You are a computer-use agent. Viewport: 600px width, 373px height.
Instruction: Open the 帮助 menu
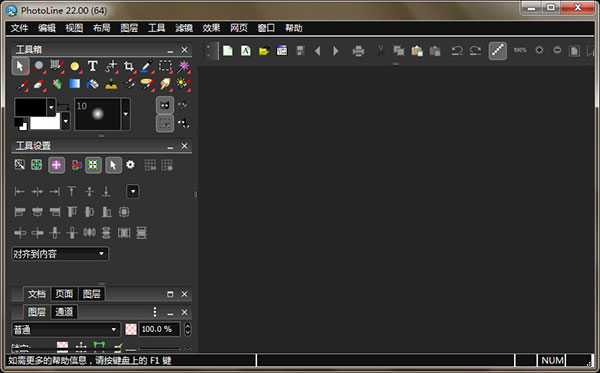(293, 28)
